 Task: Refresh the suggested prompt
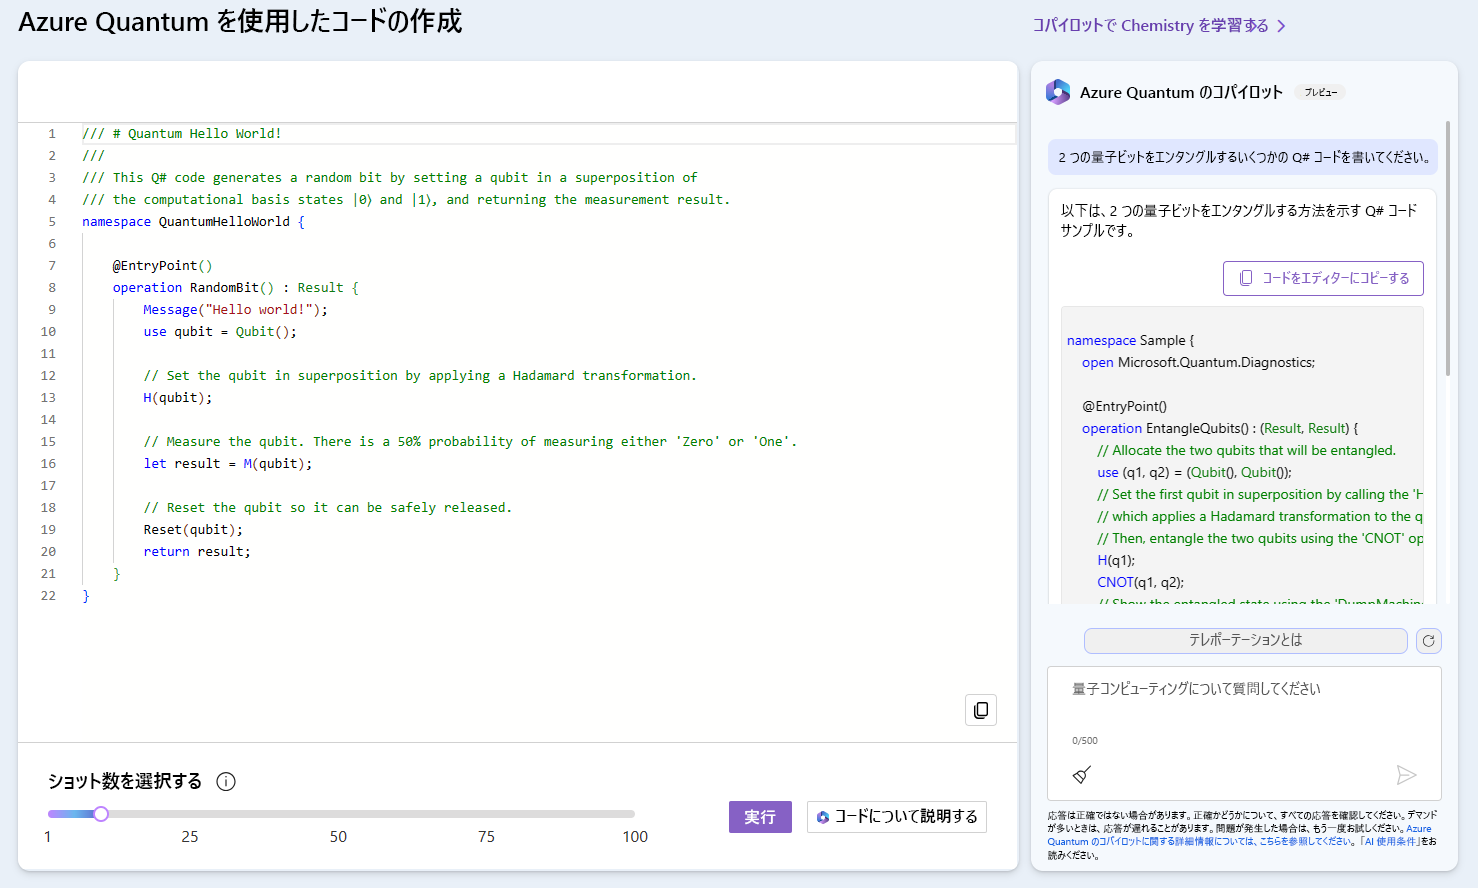[1429, 641]
